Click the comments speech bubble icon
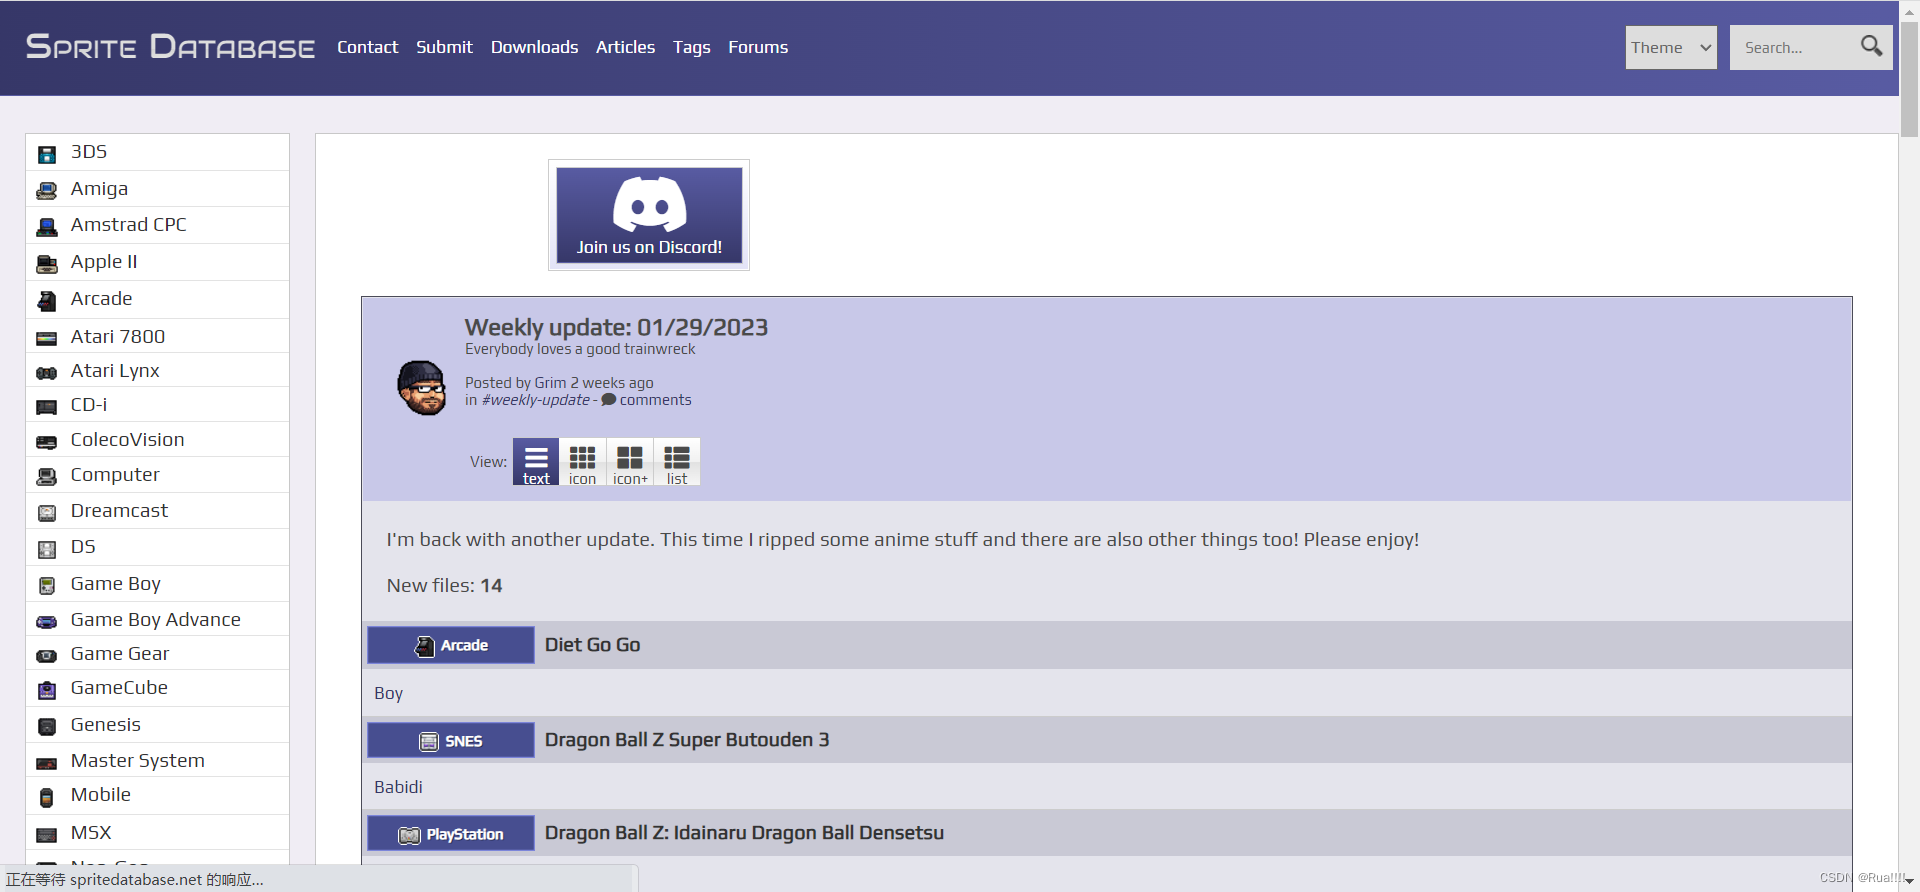 (x=608, y=400)
